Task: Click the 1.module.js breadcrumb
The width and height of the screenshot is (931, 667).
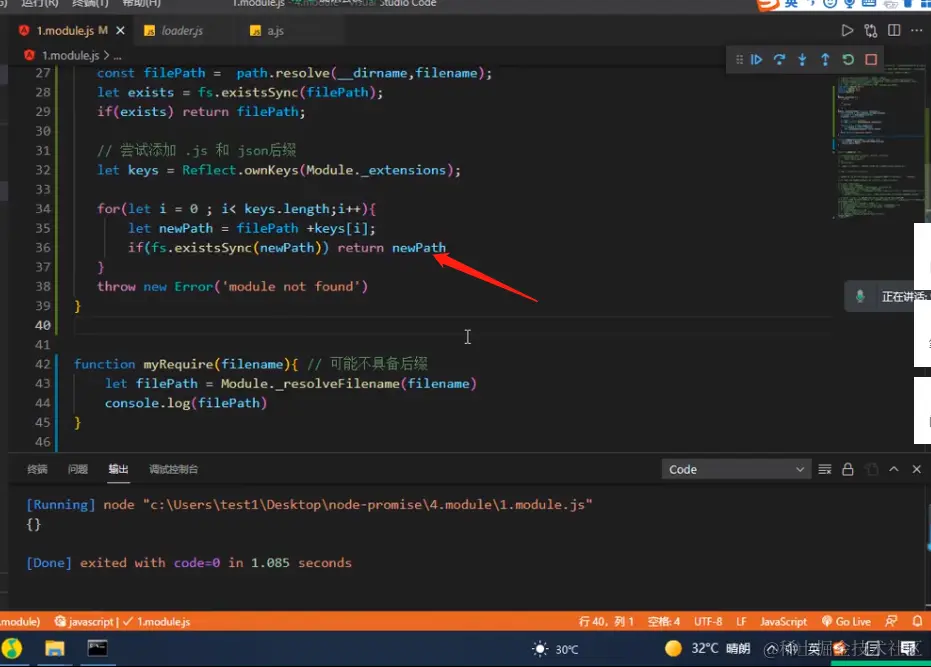Action: 70,55
